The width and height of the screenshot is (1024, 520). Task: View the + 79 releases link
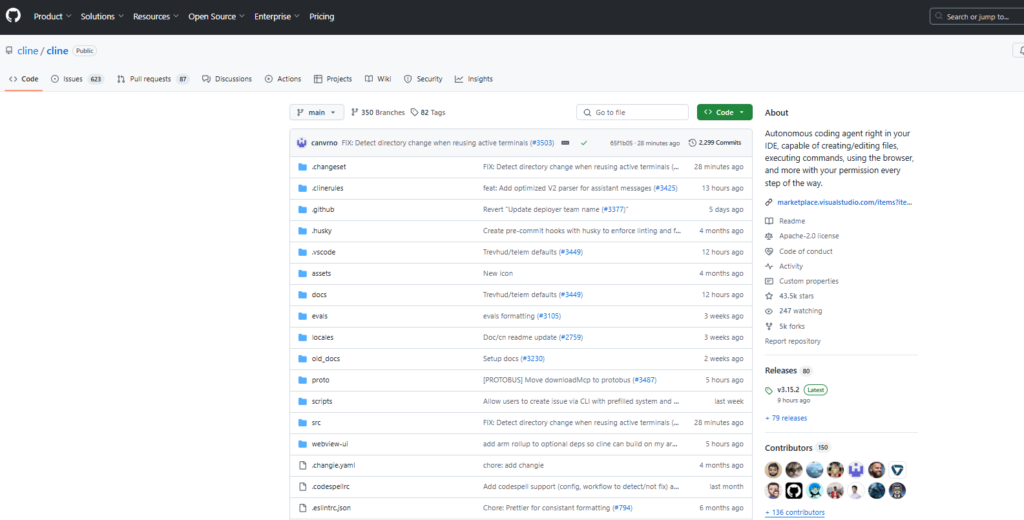786,418
